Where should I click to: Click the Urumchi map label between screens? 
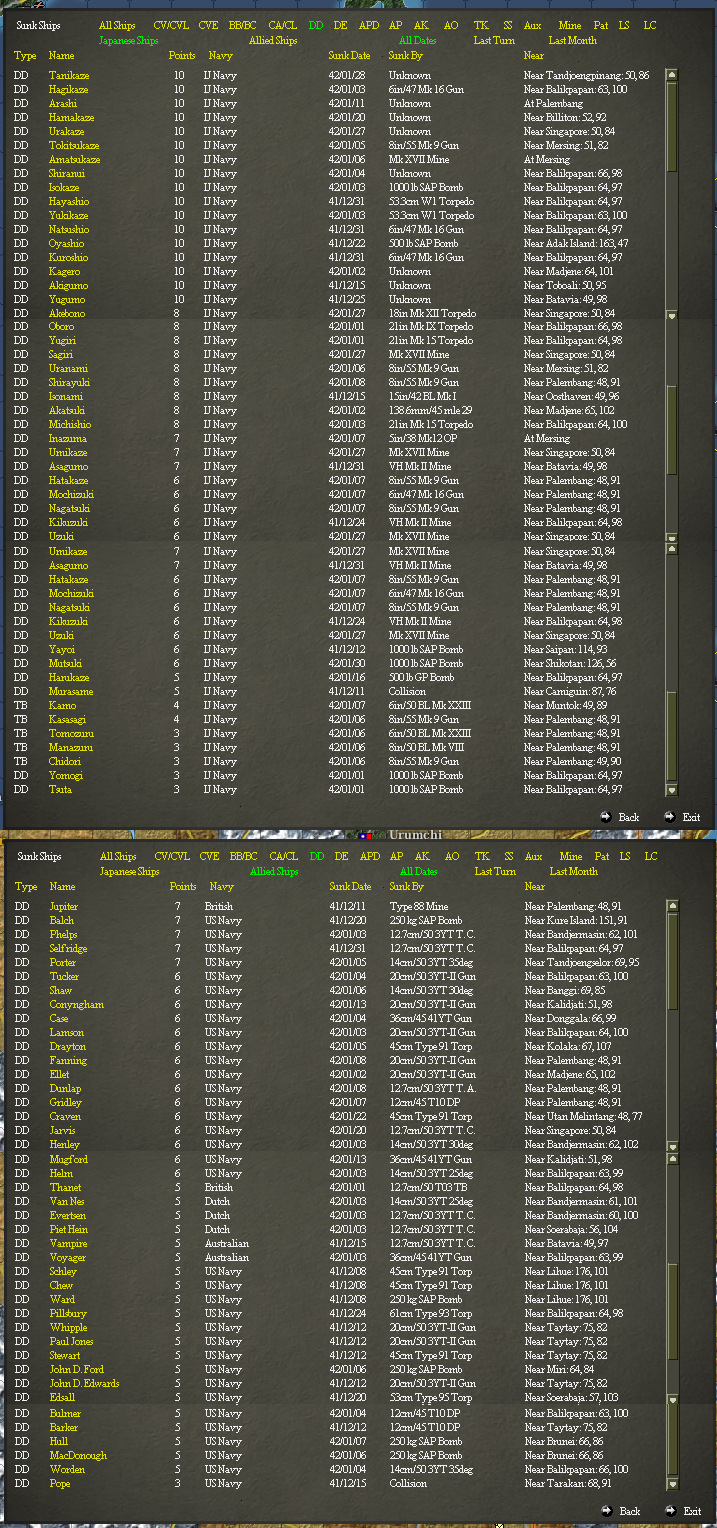point(415,835)
